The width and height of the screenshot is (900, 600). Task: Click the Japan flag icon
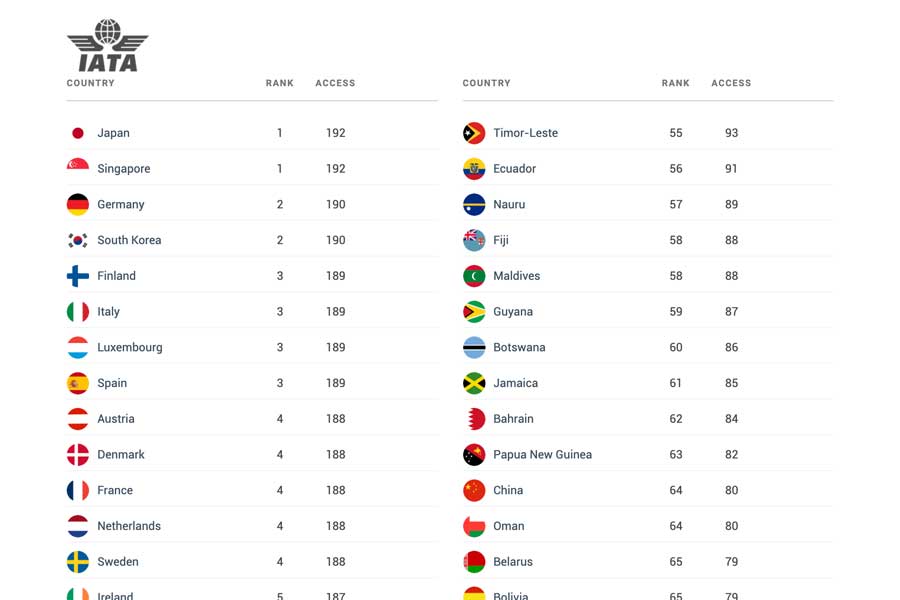(x=78, y=133)
